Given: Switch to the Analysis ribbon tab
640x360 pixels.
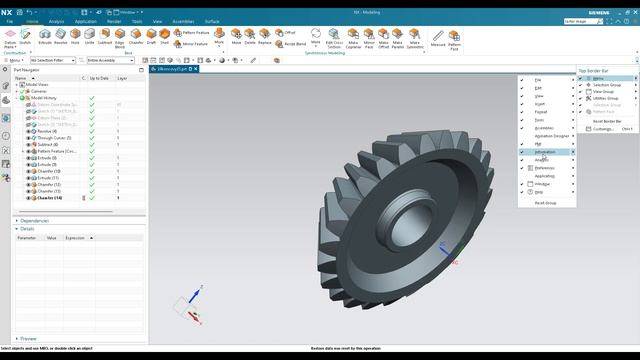Looking at the screenshot, I should pyautogui.click(x=56, y=21).
